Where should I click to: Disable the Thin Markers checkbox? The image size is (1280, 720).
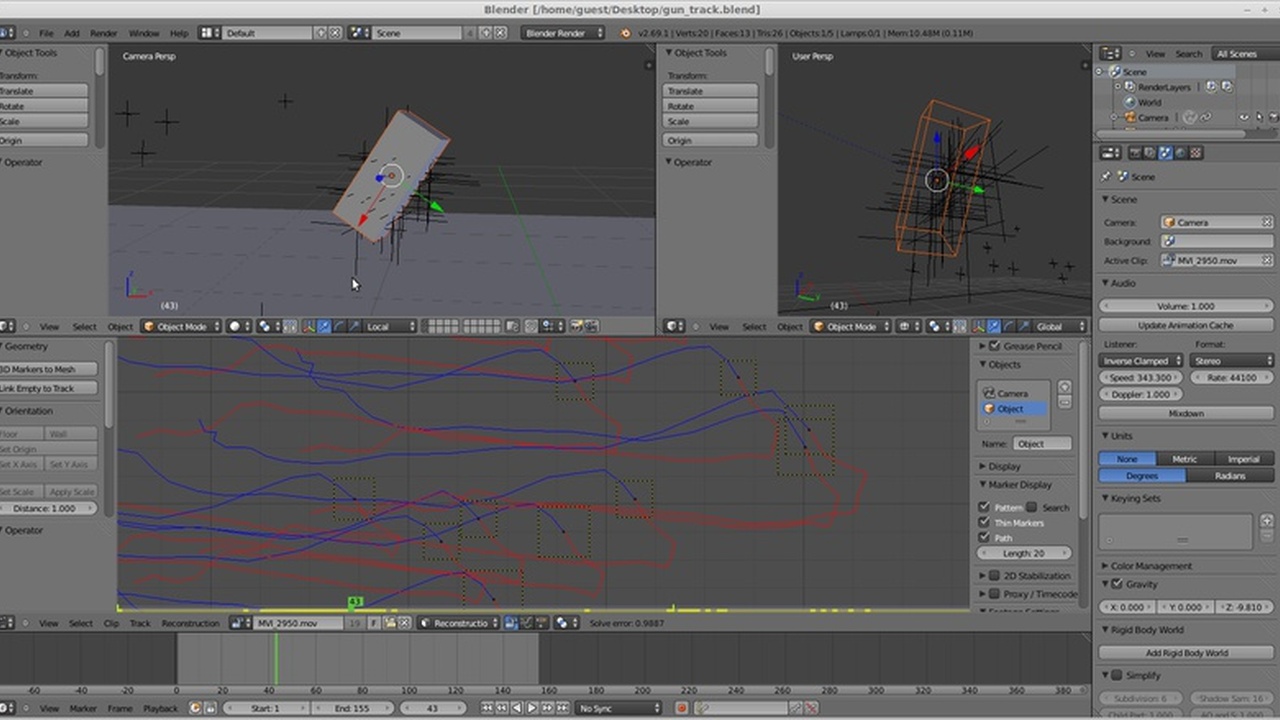(x=984, y=522)
